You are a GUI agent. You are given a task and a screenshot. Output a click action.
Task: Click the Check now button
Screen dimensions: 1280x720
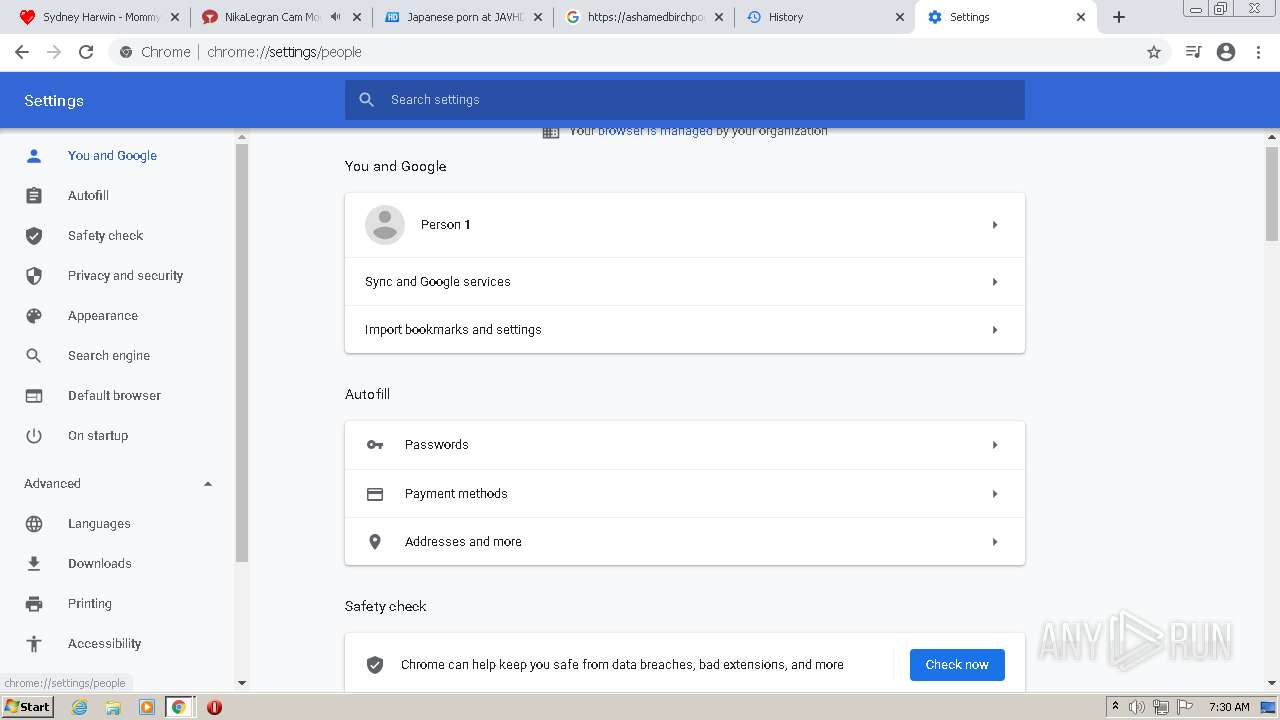[x=957, y=665]
